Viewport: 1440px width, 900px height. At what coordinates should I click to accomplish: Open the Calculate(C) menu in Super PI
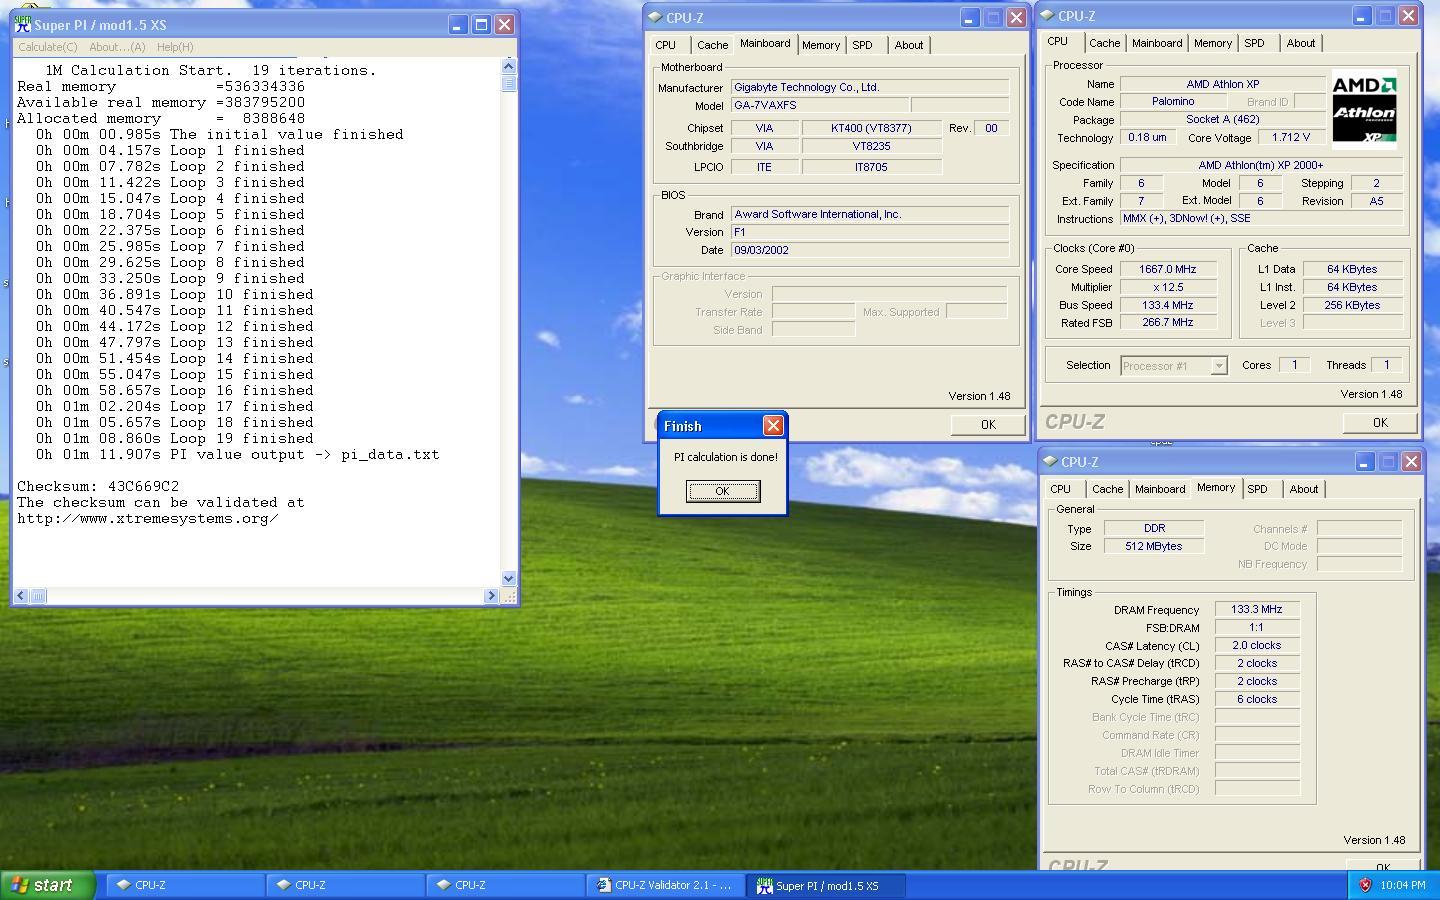pyautogui.click(x=47, y=47)
